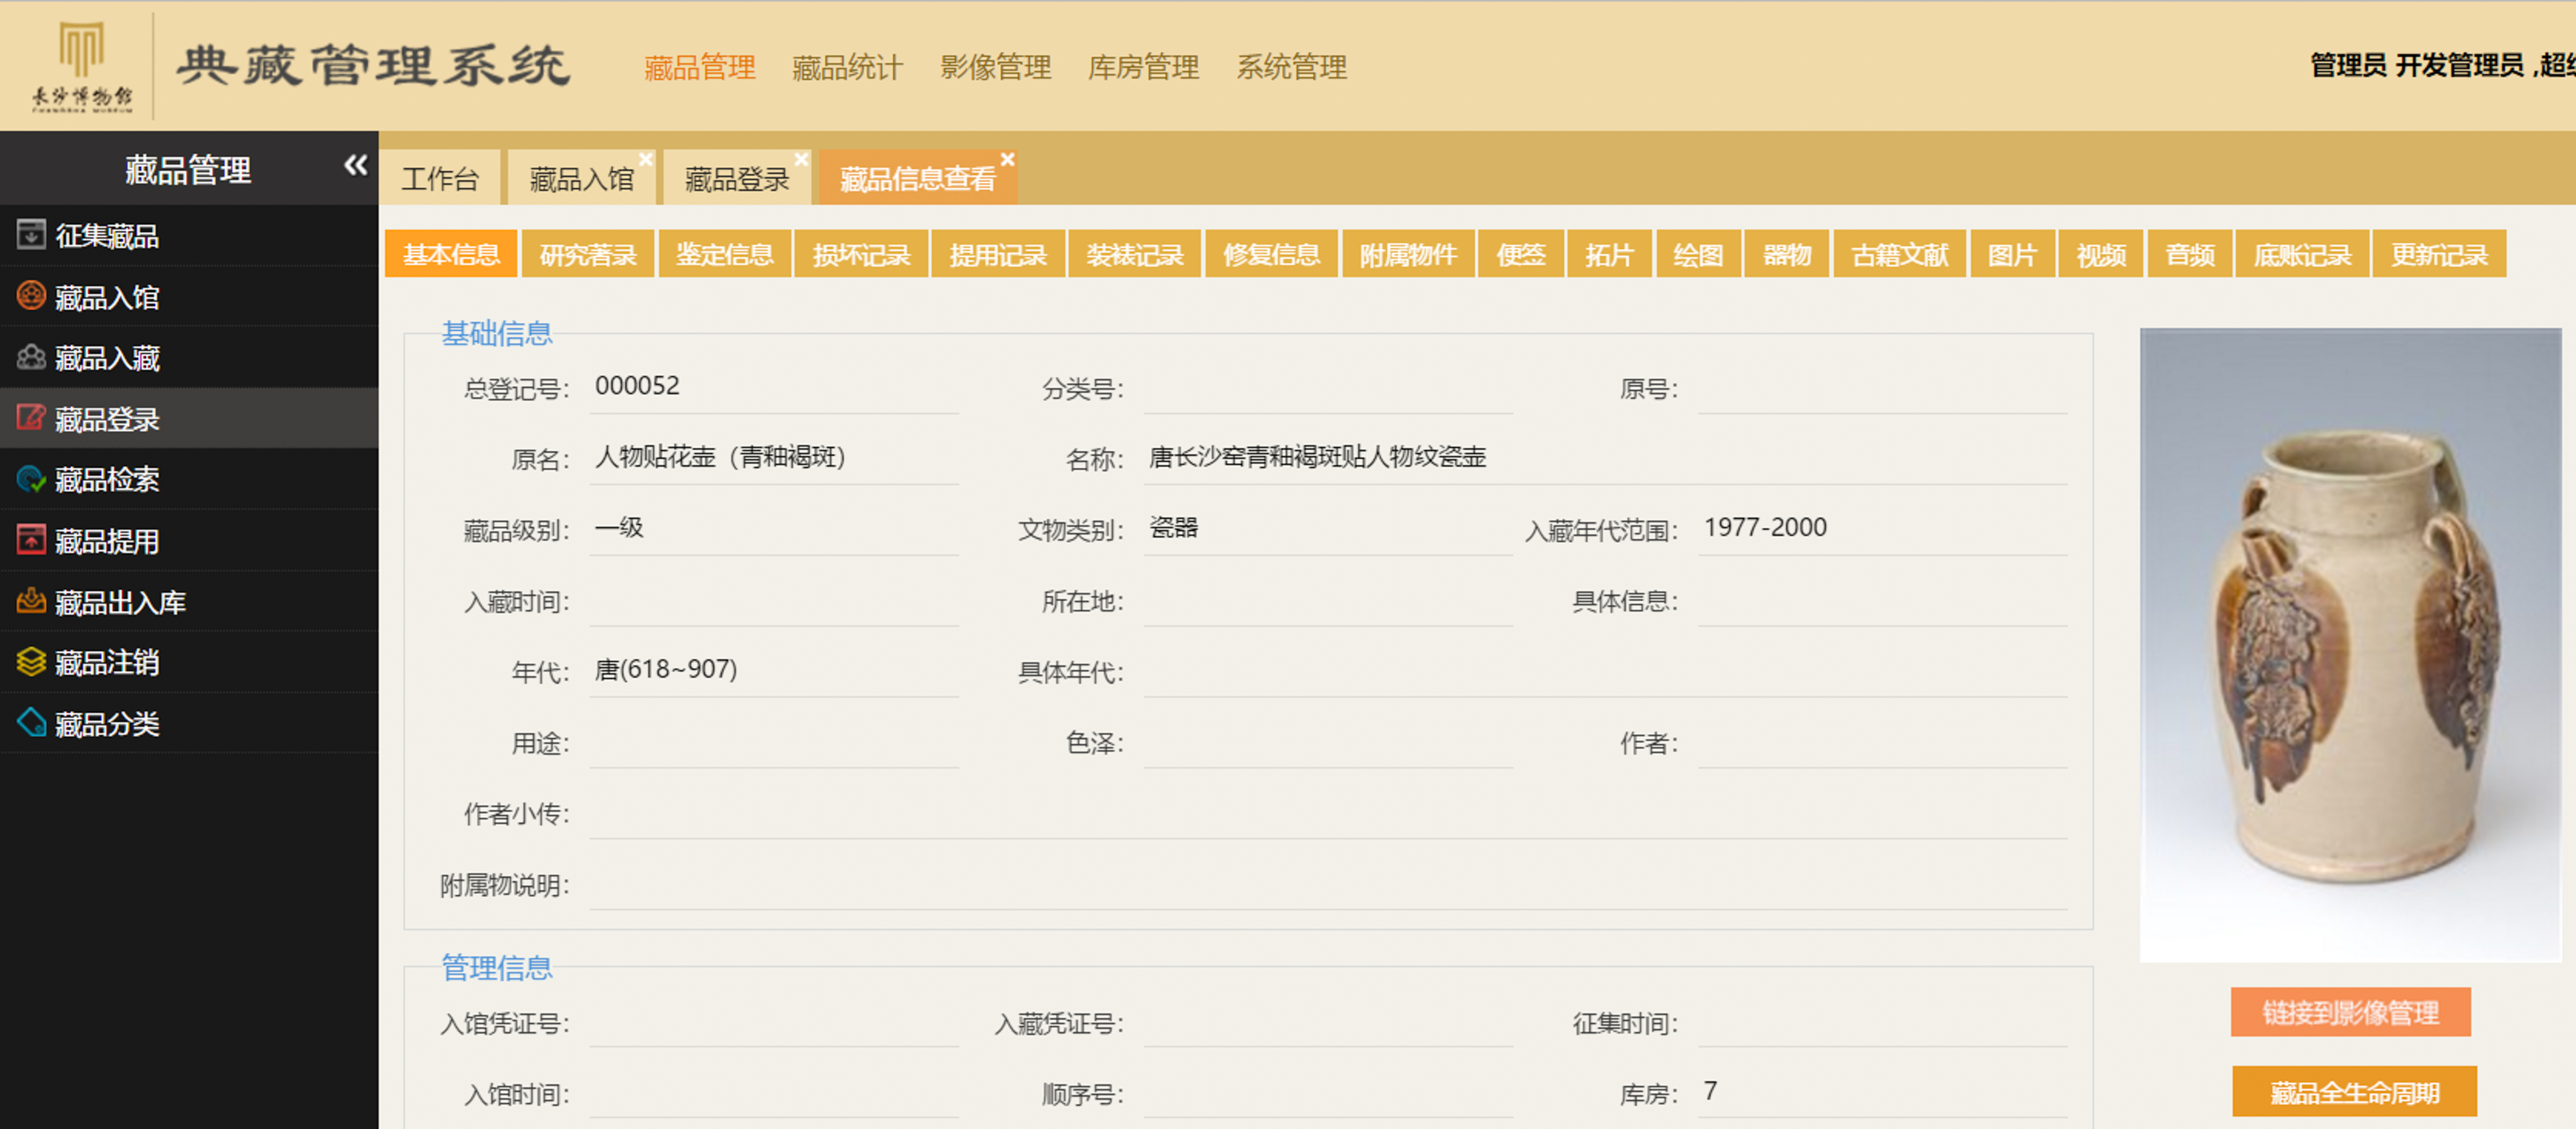Click the 藏品分类 sidebar icon
The image size is (2576, 1129).
[31, 723]
